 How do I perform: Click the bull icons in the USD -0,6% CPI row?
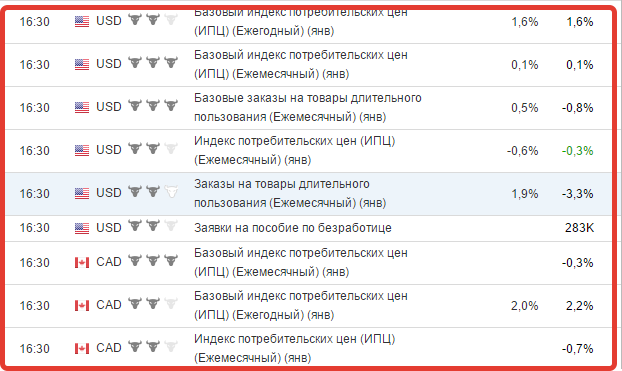pyautogui.click(x=153, y=148)
